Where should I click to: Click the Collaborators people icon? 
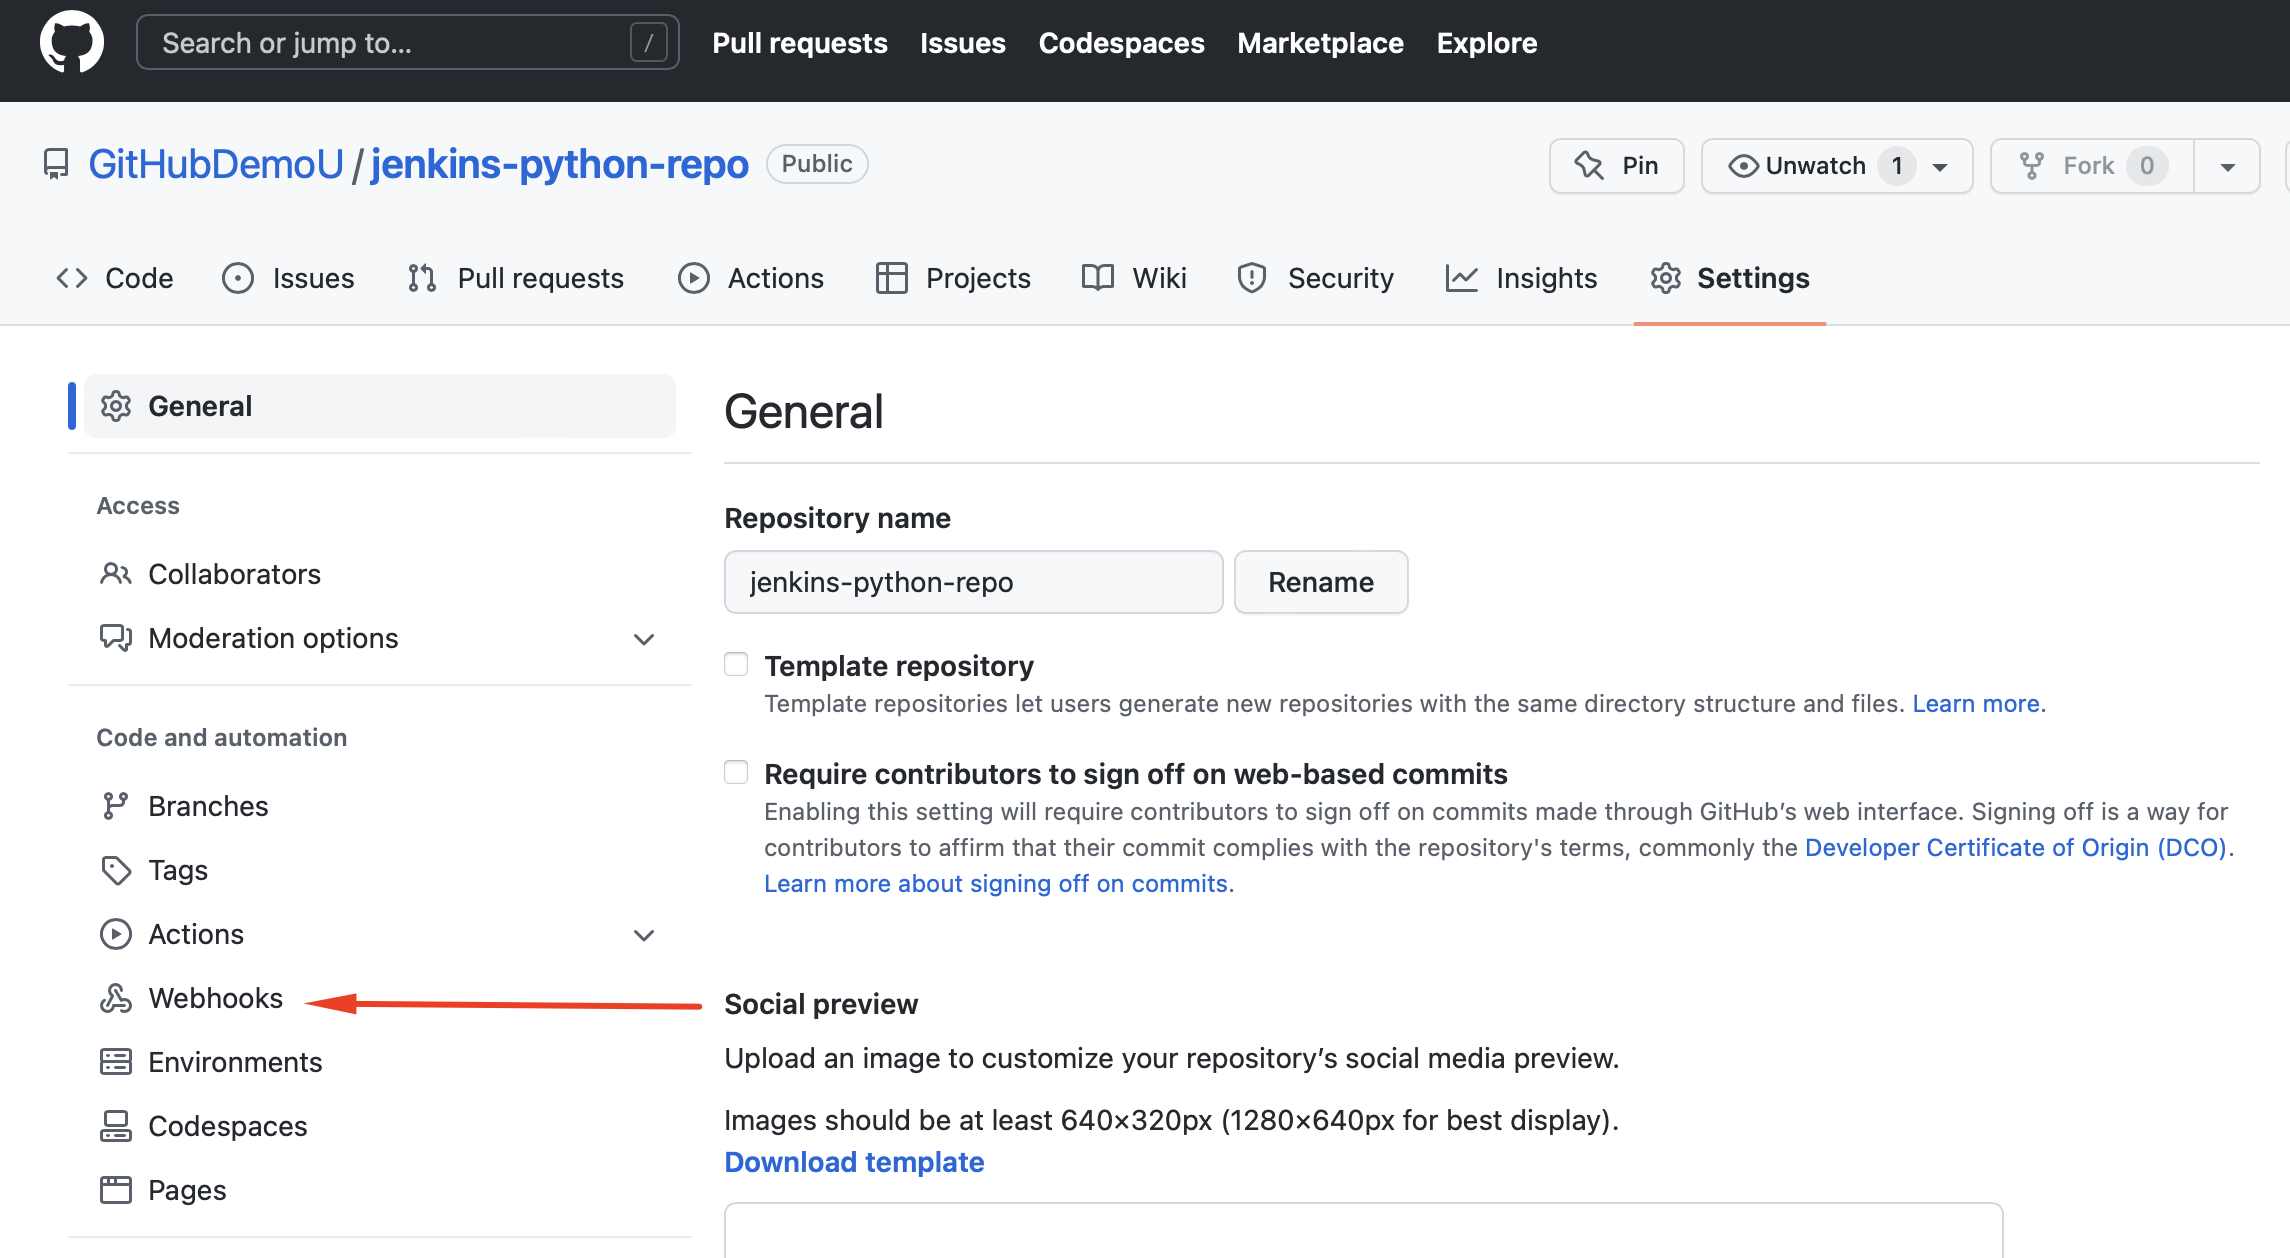[x=116, y=574]
